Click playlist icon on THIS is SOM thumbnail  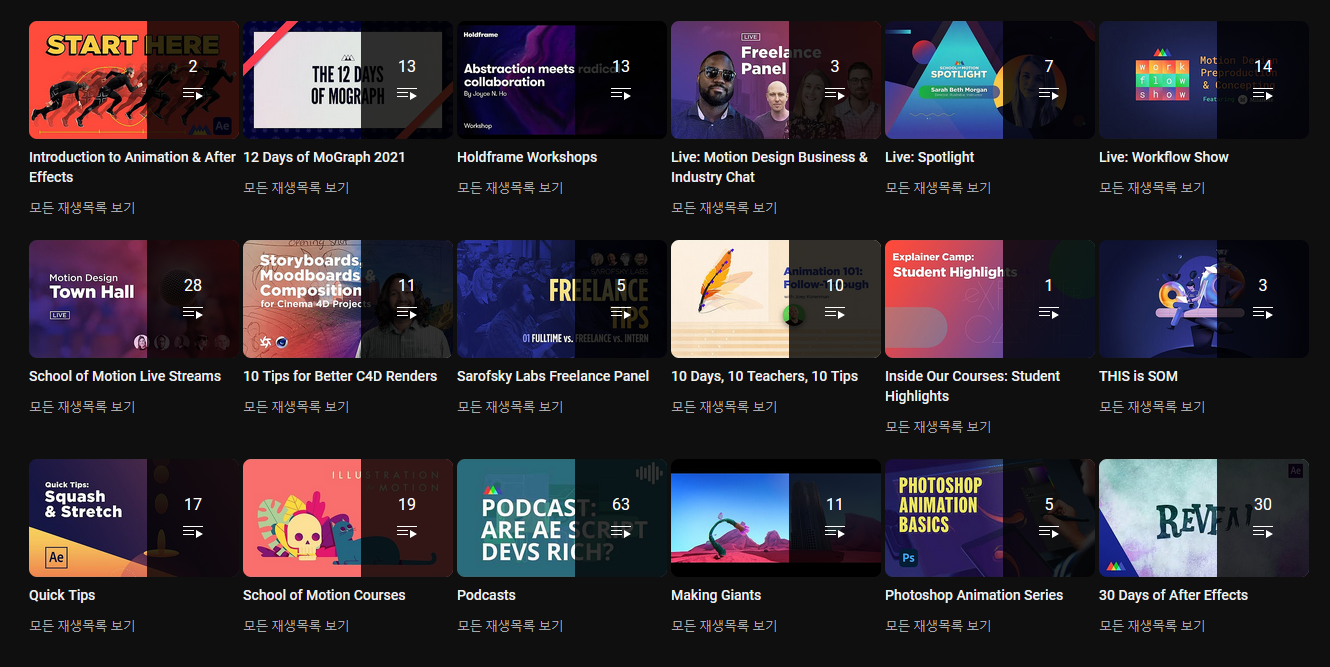(x=1263, y=313)
